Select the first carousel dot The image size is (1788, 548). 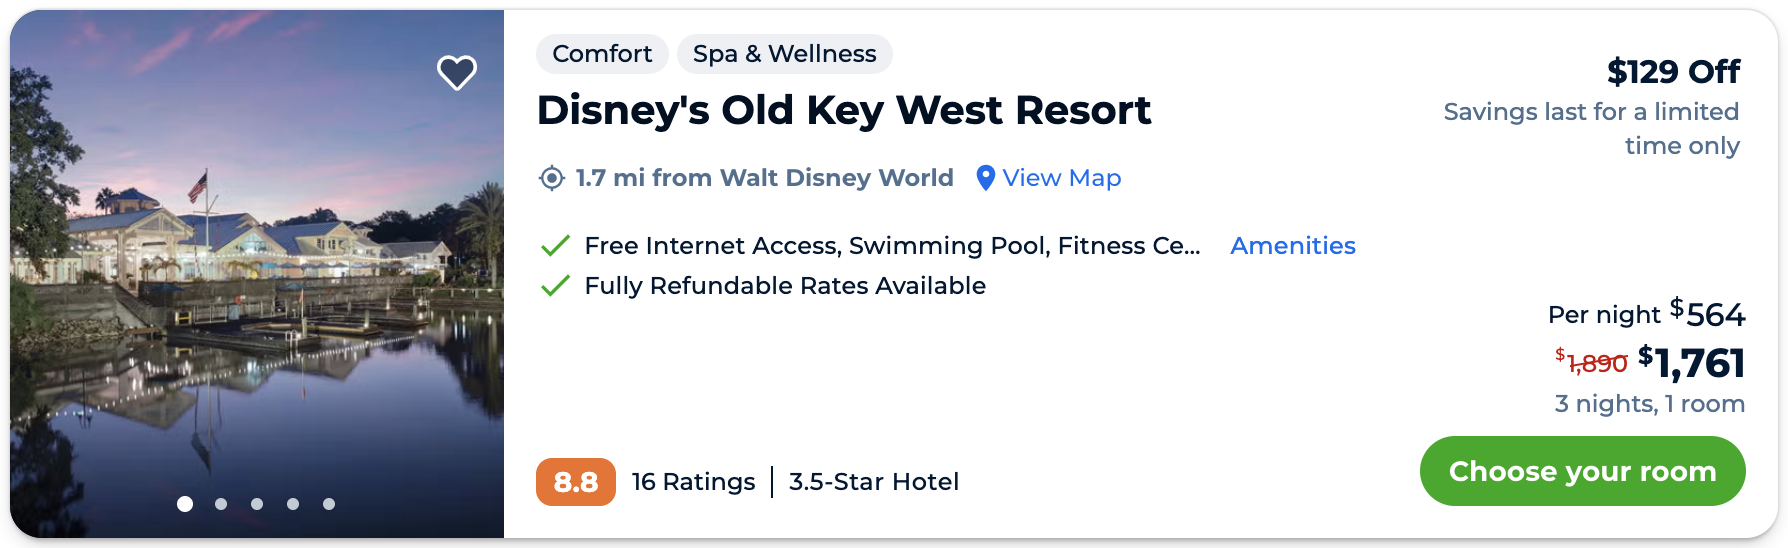pyautogui.click(x=185, y=504)
